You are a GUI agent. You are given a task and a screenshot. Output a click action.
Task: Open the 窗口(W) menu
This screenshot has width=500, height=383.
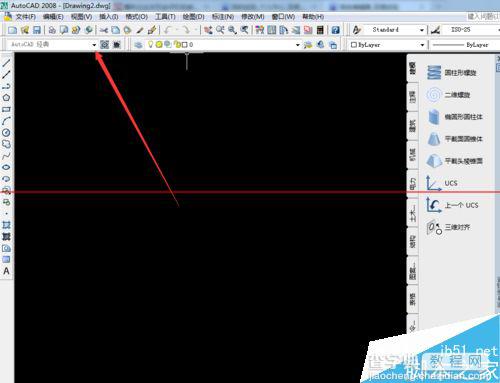(283, 17)
